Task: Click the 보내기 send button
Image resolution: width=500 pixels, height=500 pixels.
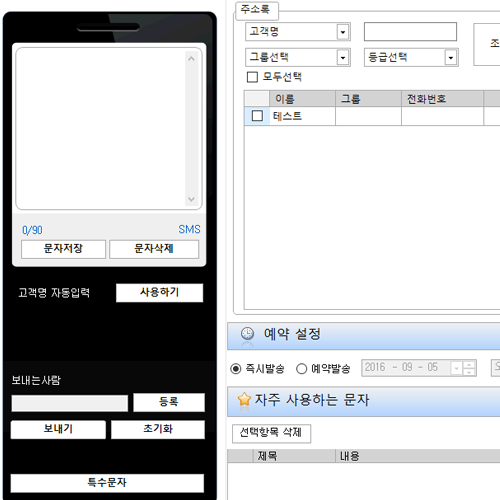Action: pyautogui.click(x=58, y=429)
